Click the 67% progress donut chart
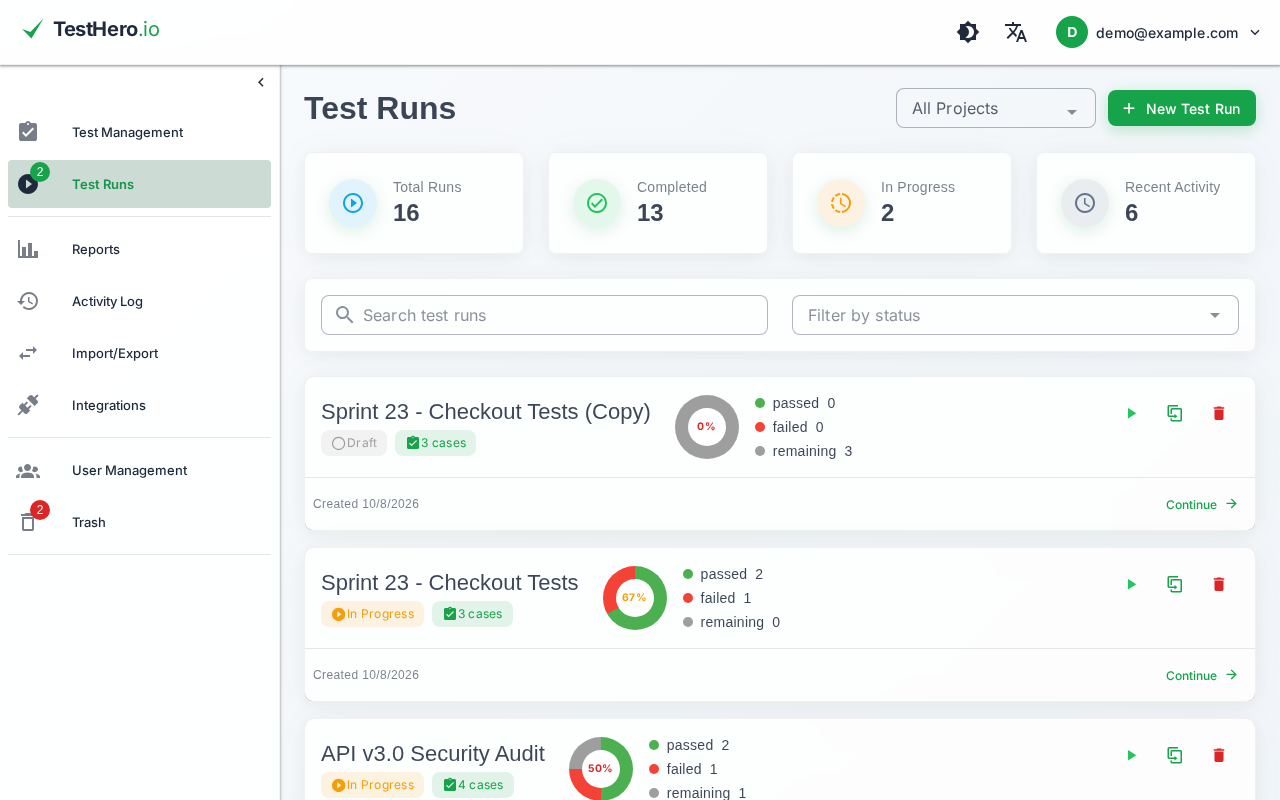Image resolution: width=1280 pixels, height=800 pixels. pos(635,598)
